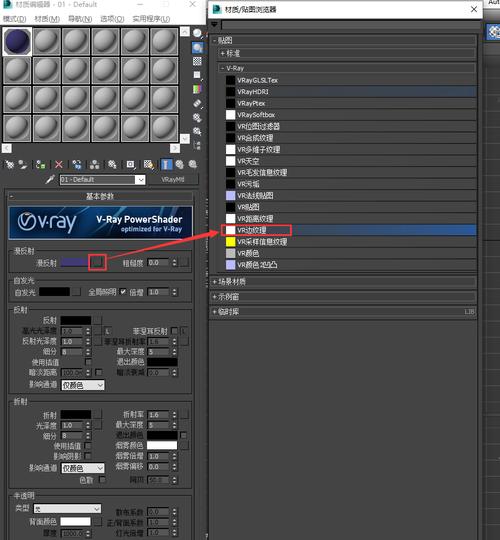Screen dimensions: 500x540
Task: Open the Material ID Channel flyout
Action: 131,165
